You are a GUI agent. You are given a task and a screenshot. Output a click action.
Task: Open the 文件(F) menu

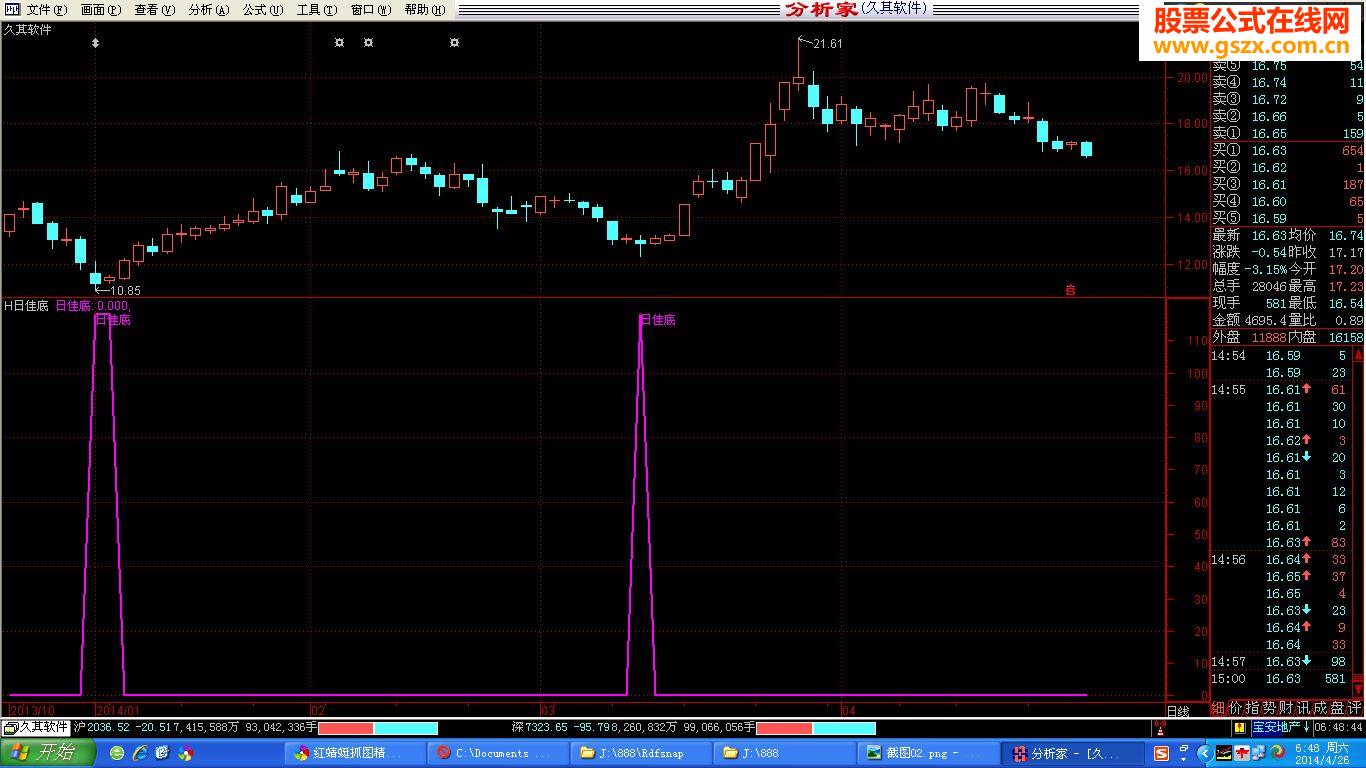click(47, 10)
